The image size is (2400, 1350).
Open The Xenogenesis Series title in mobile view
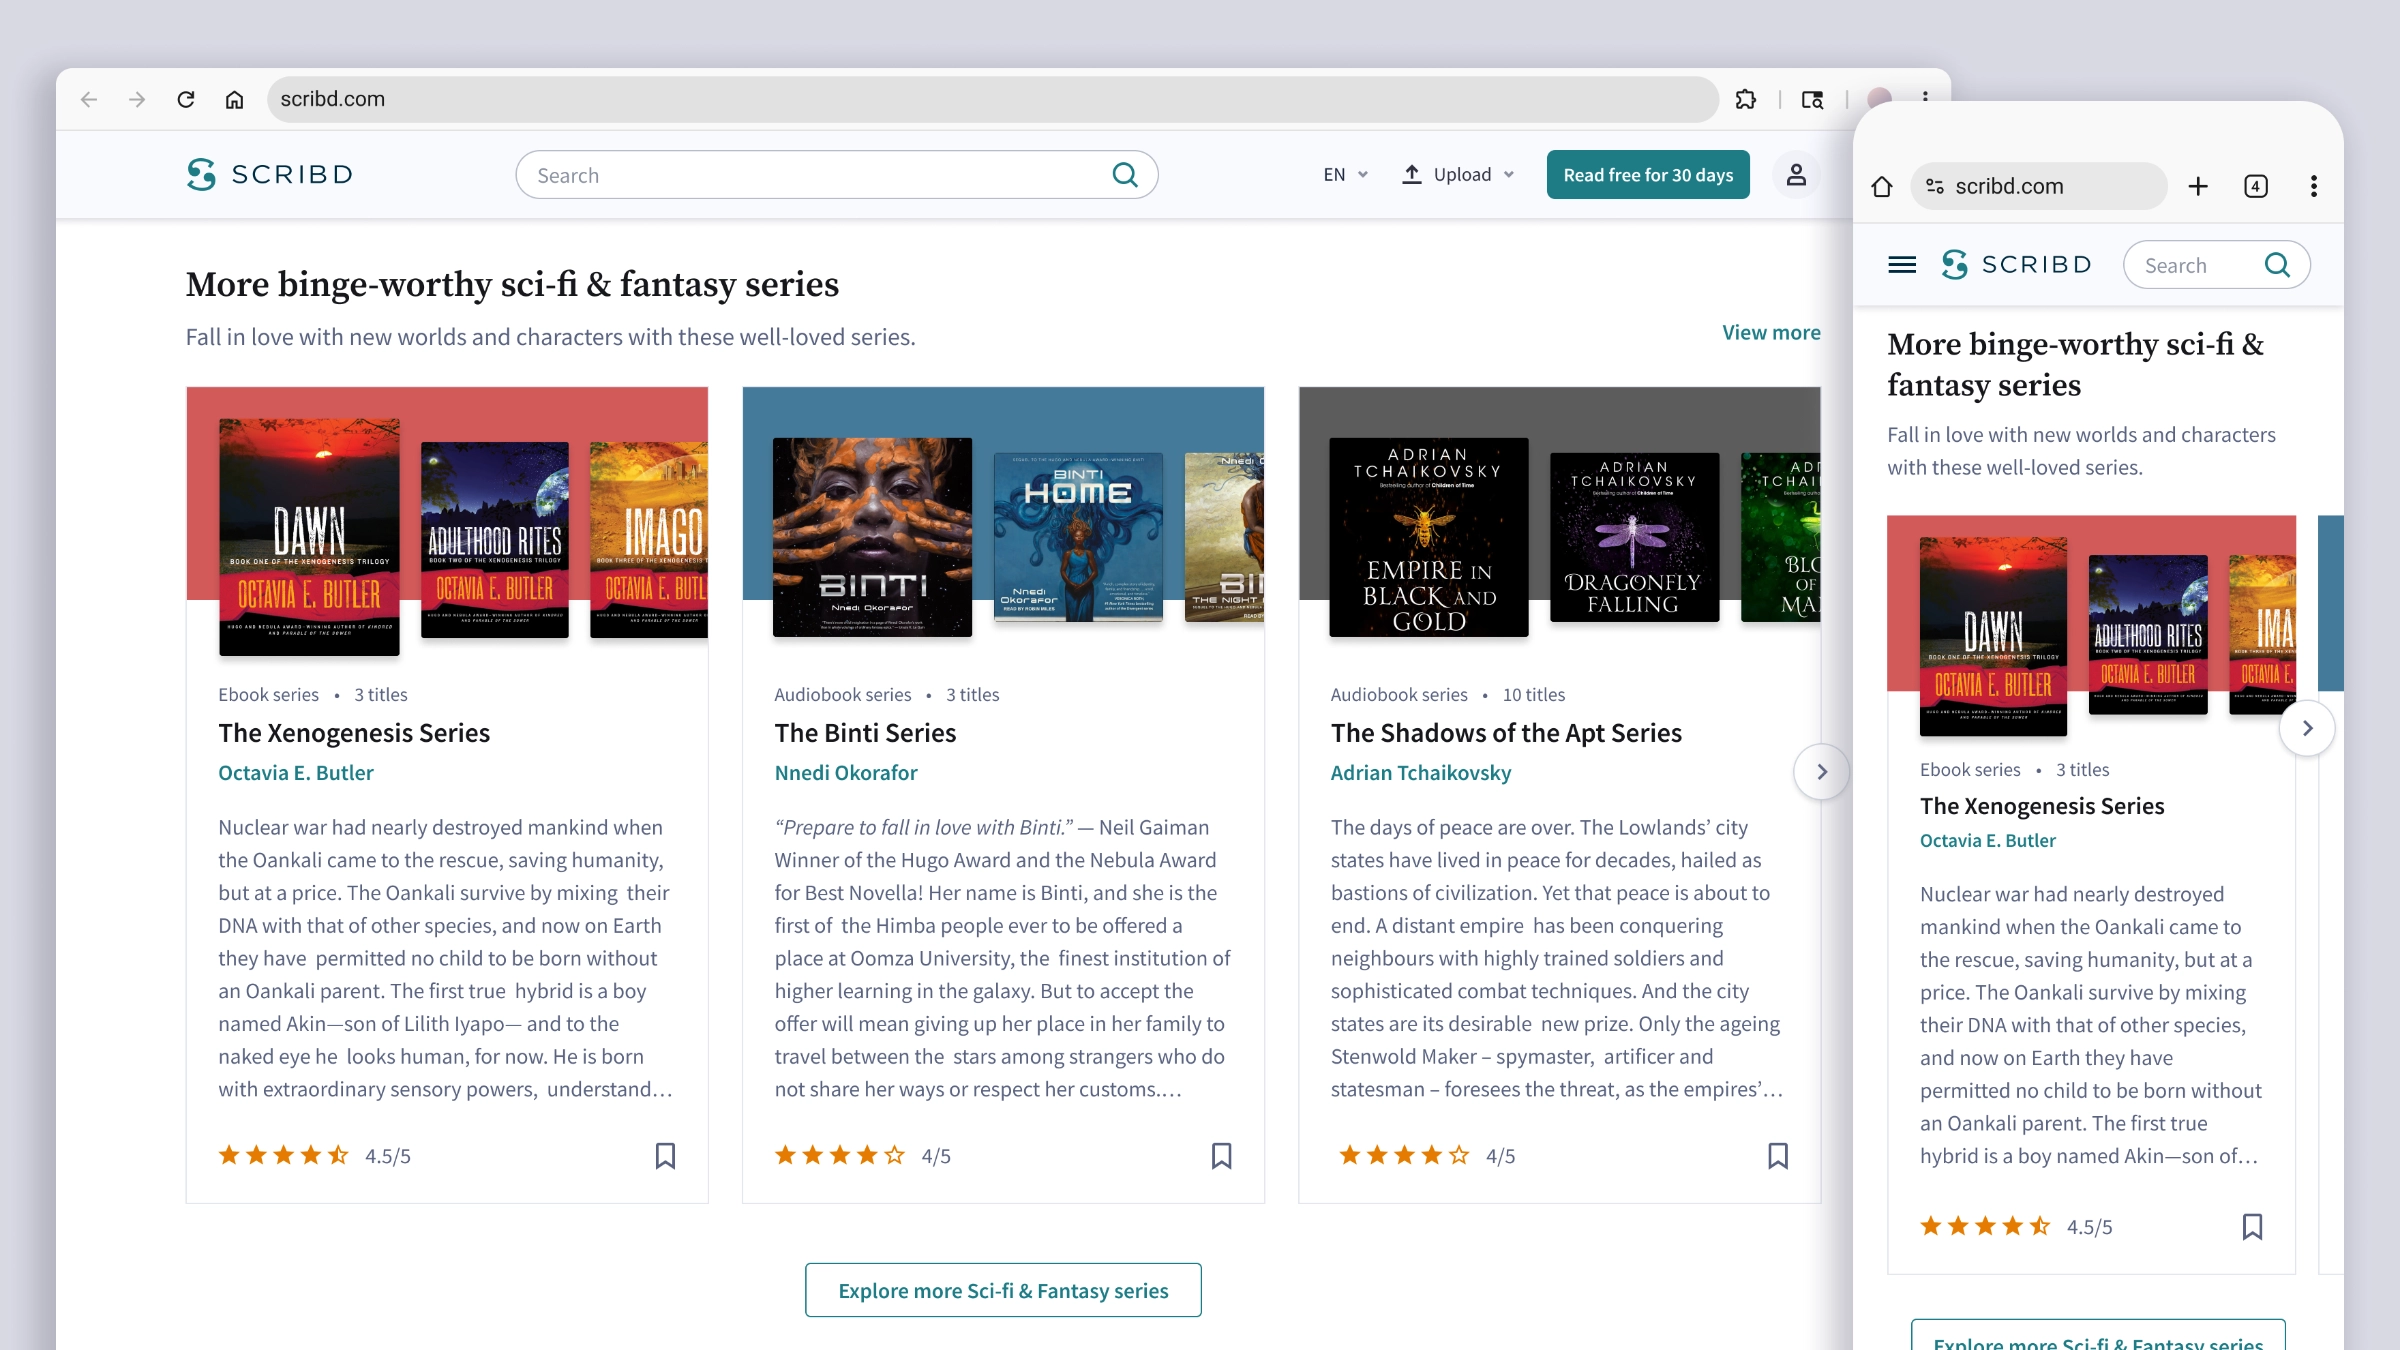[2042, 806]
